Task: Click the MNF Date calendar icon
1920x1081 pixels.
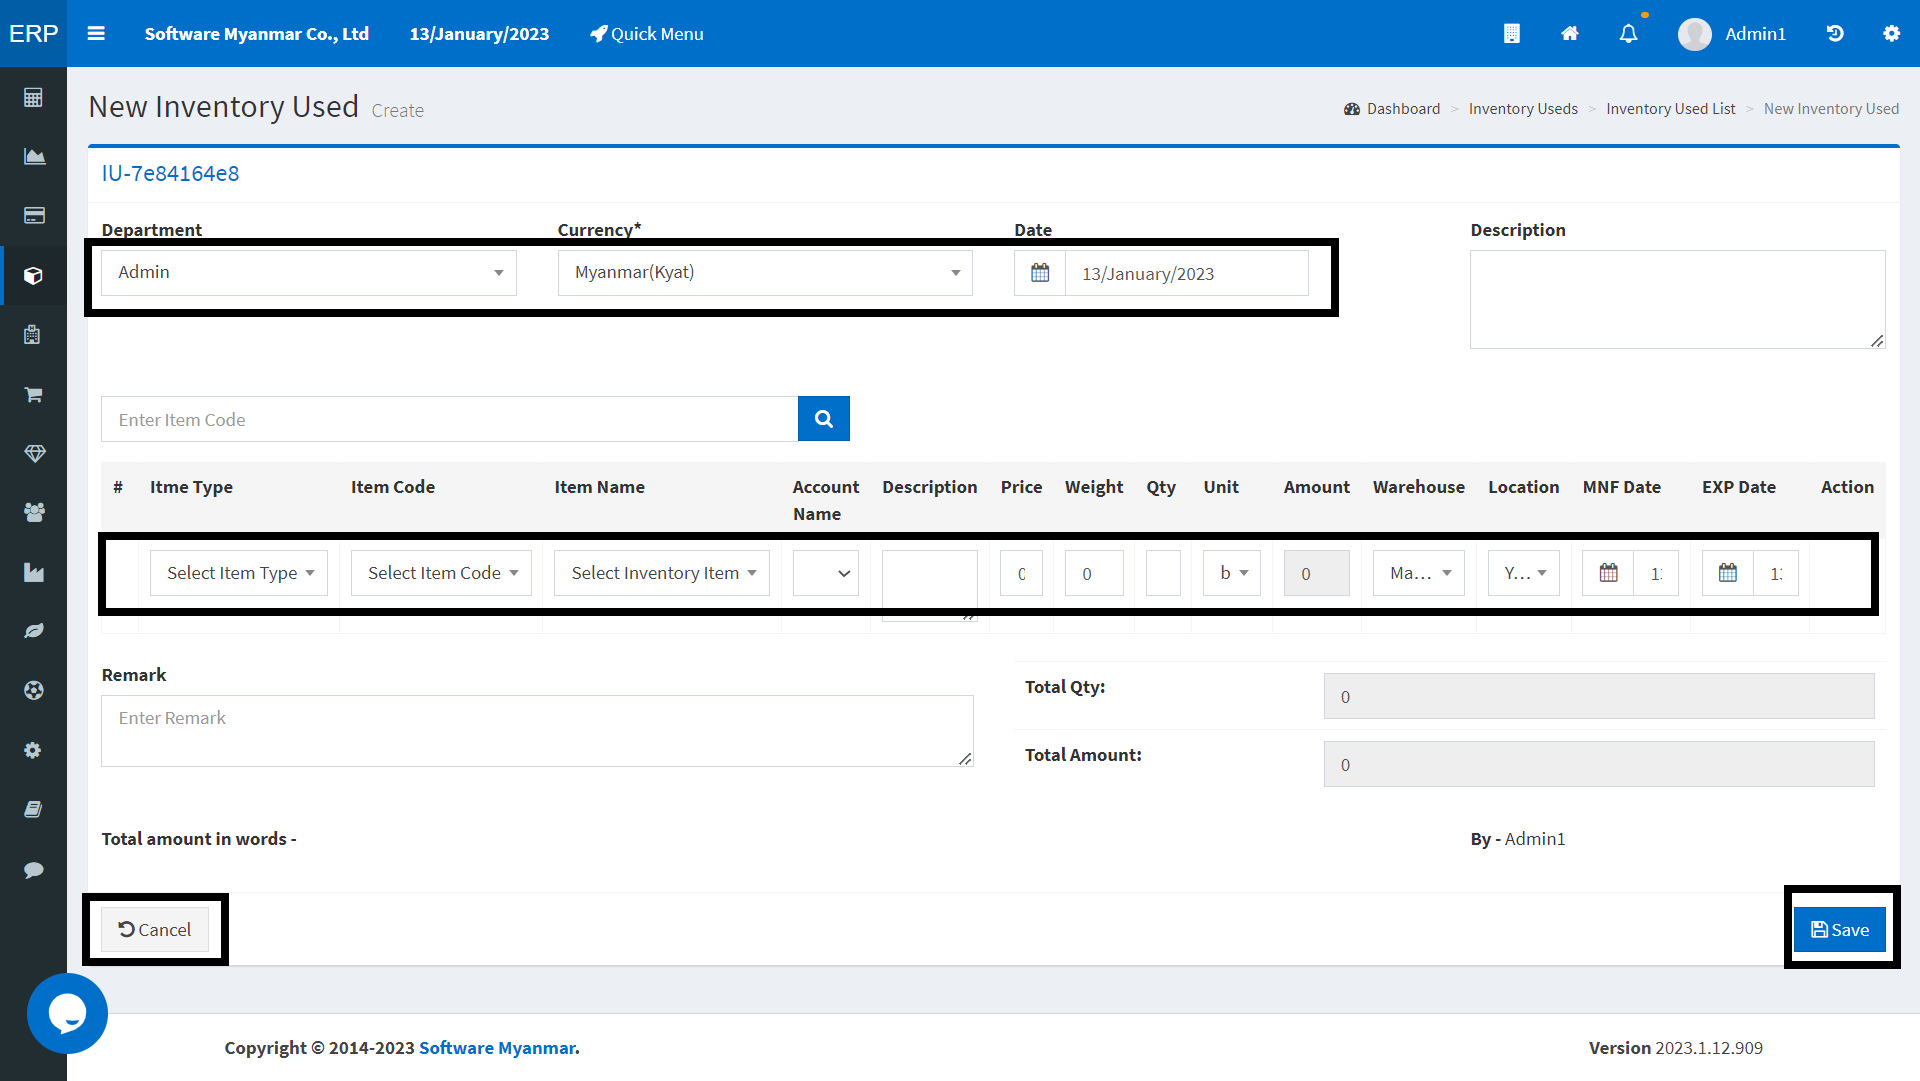Action: 1608,573
